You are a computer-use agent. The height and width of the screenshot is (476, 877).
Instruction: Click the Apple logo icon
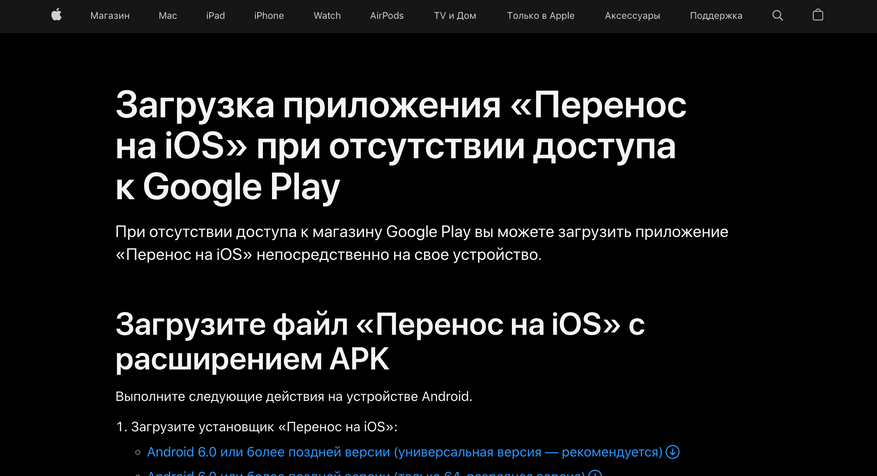(56, 15)
